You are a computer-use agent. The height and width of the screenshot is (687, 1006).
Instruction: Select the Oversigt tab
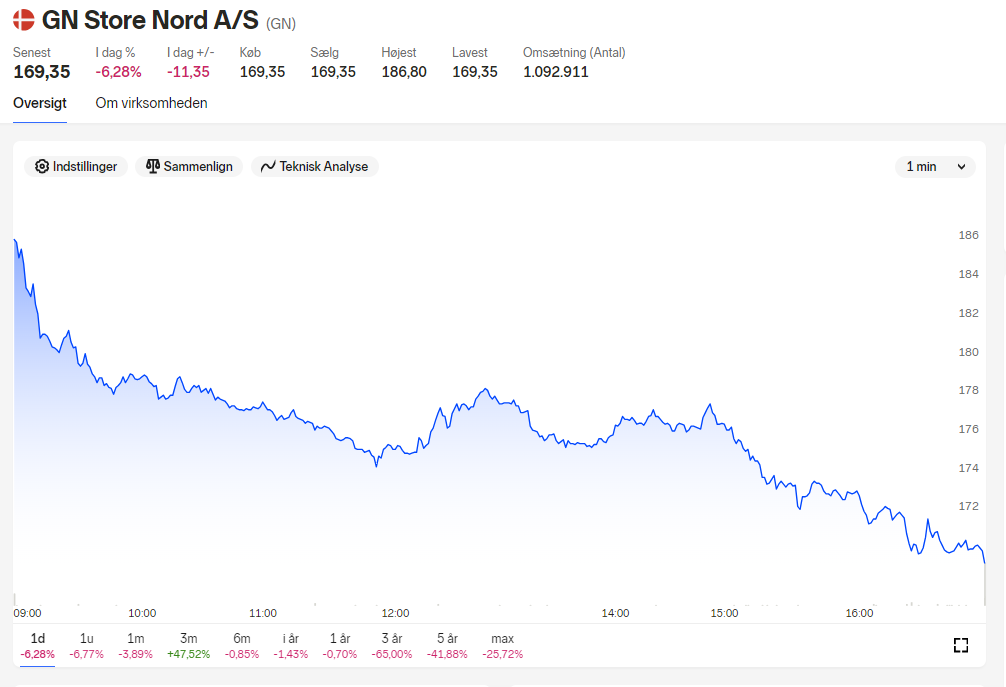point(40,103)
